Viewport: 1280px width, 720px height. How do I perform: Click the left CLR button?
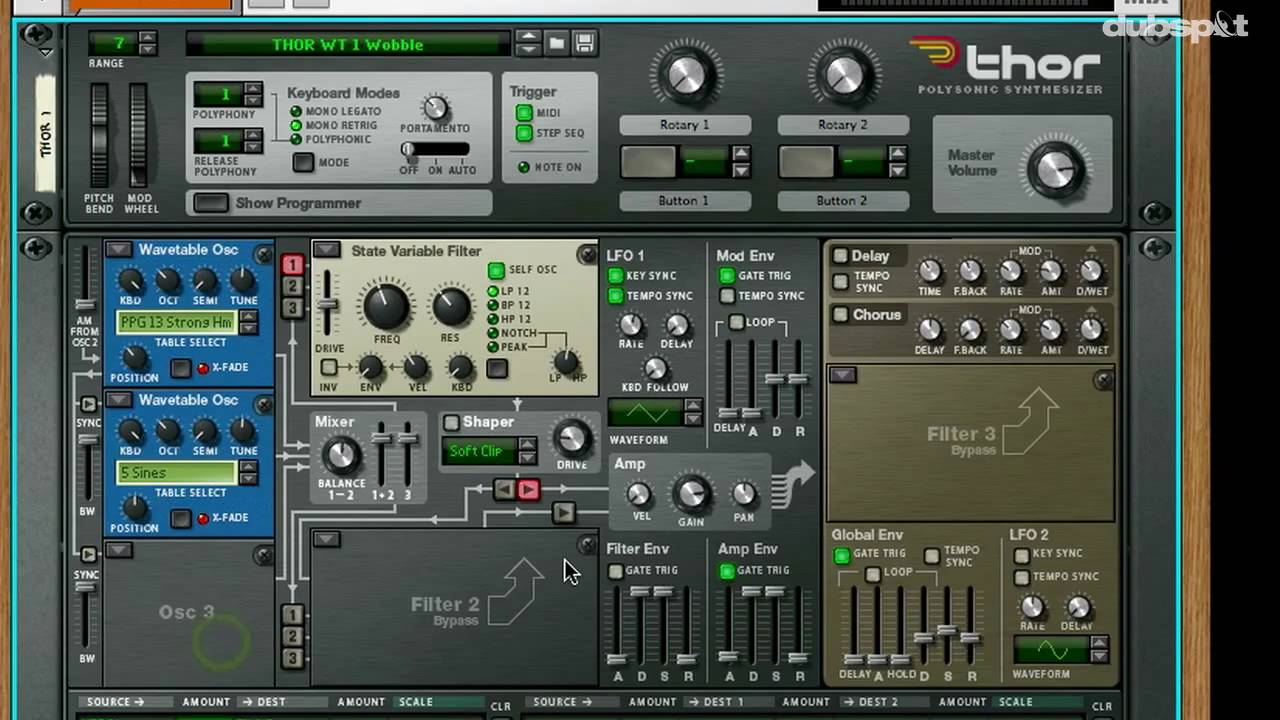point(501,707)
